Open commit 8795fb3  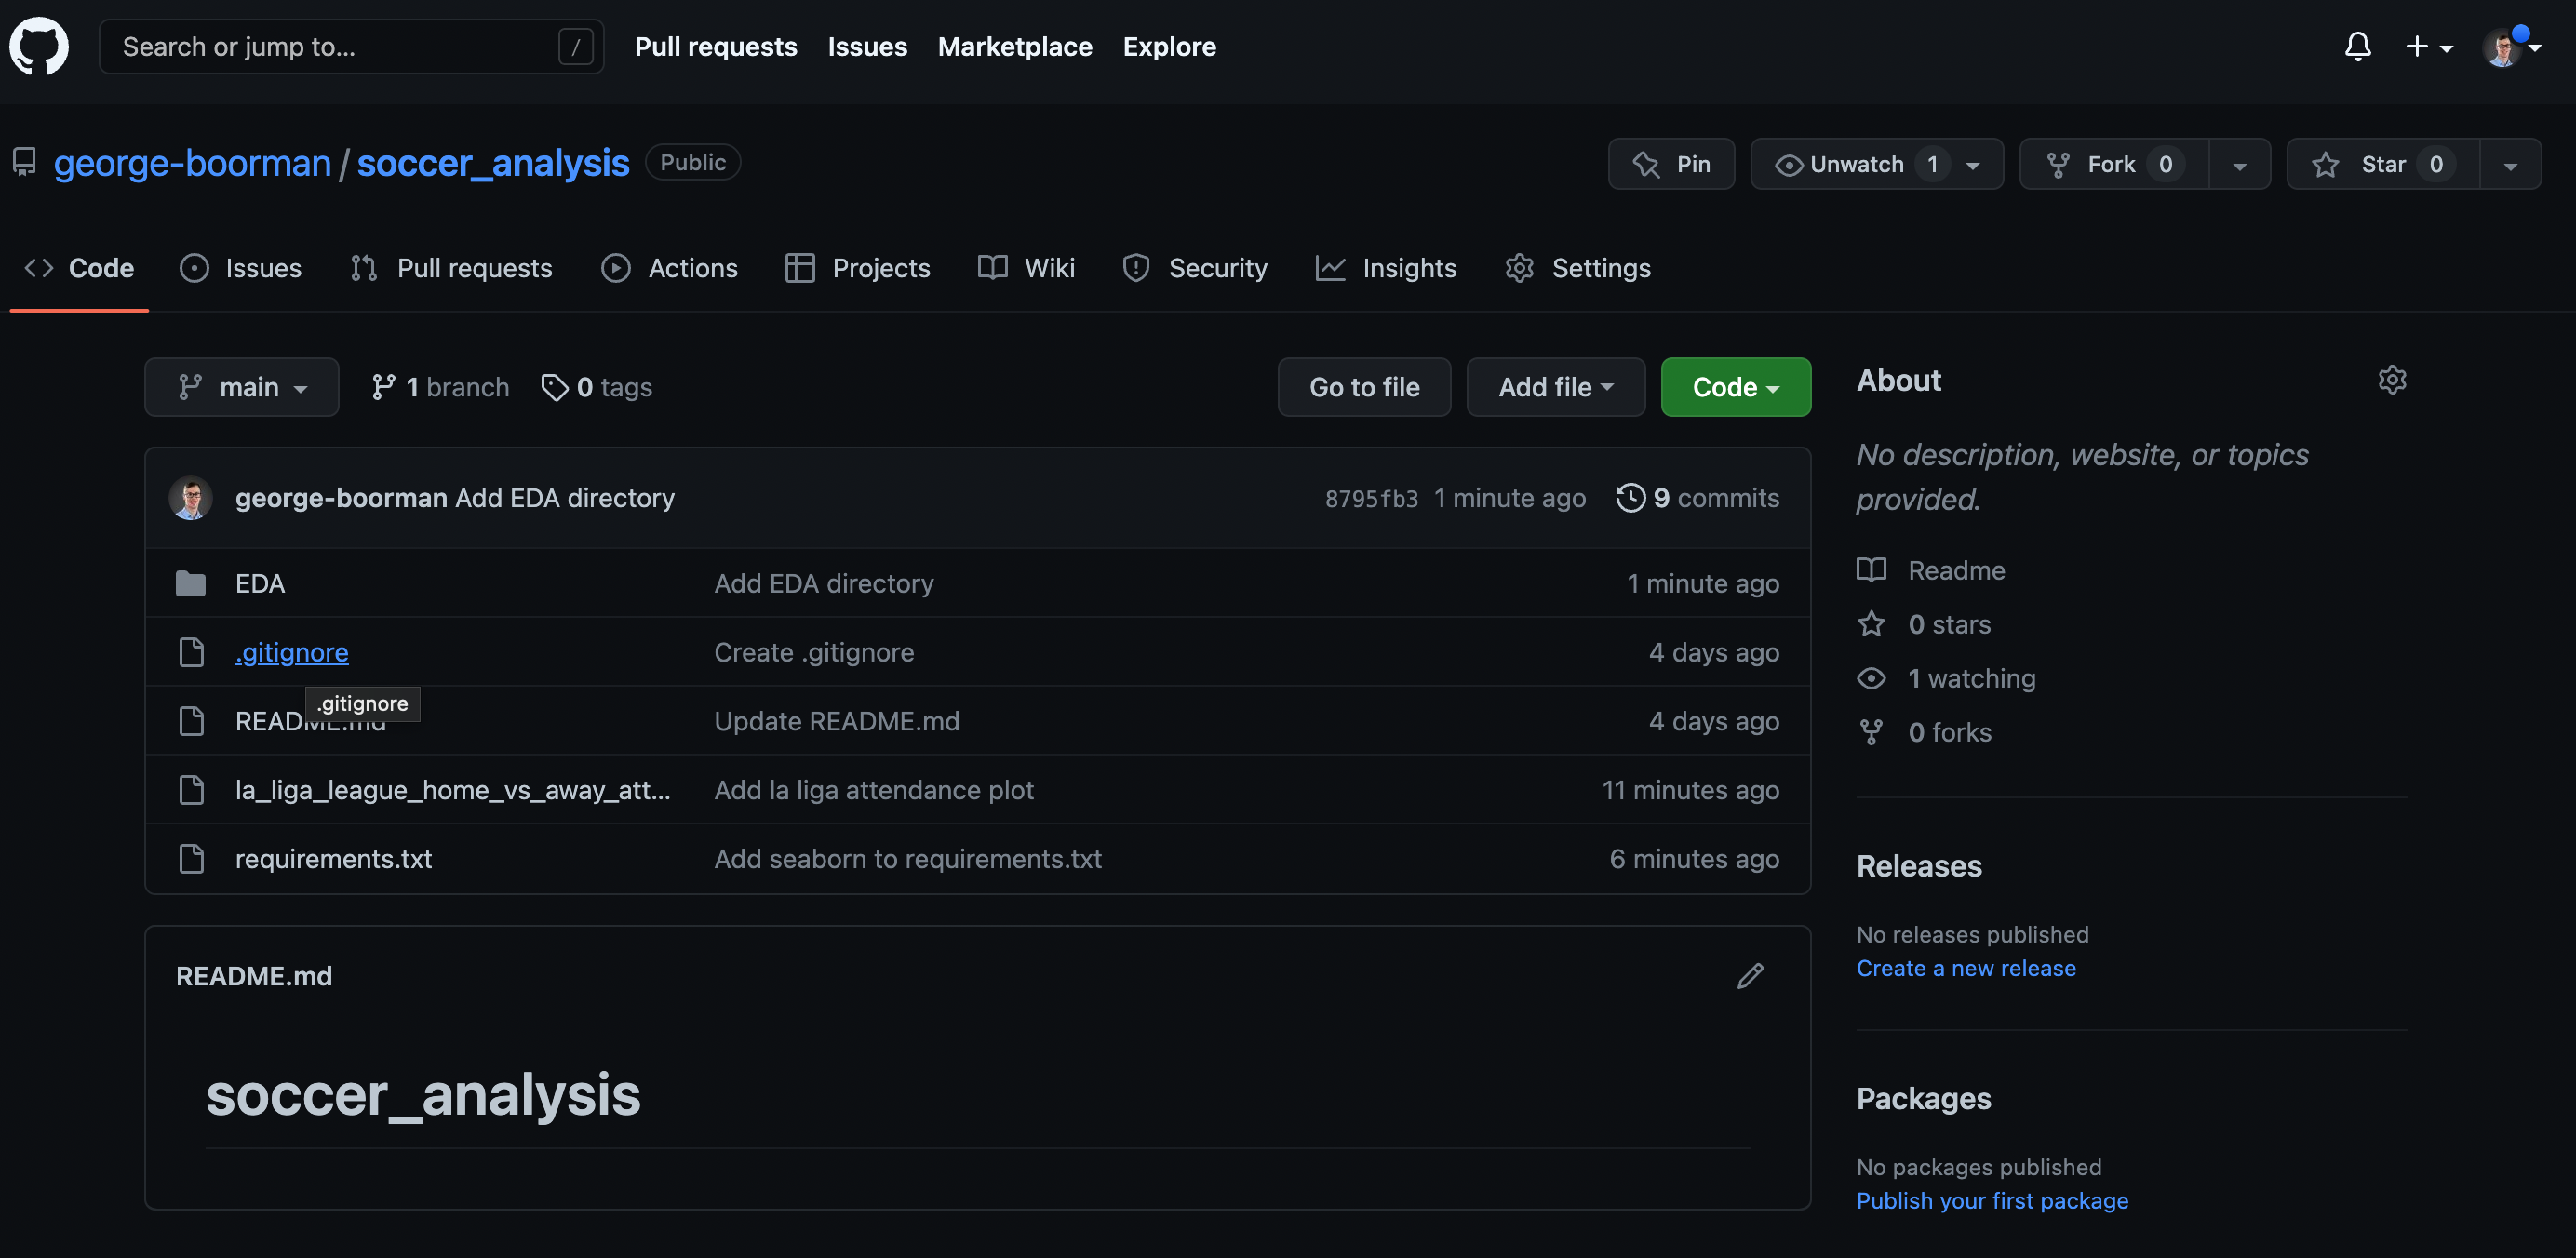1371,498
